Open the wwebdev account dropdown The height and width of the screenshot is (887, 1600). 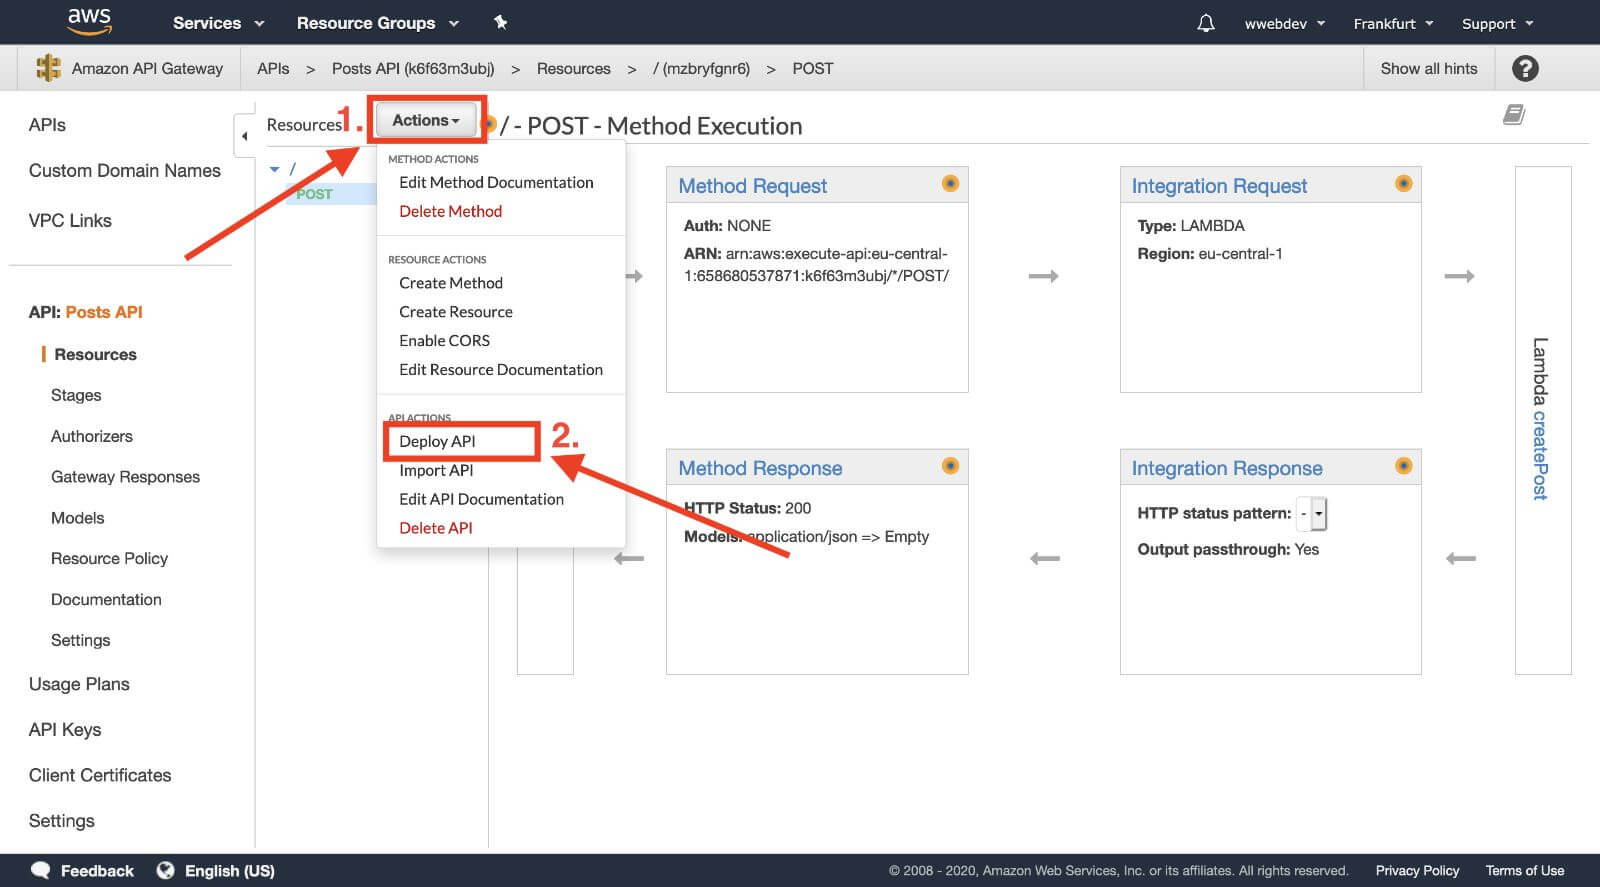(1284, 23)
